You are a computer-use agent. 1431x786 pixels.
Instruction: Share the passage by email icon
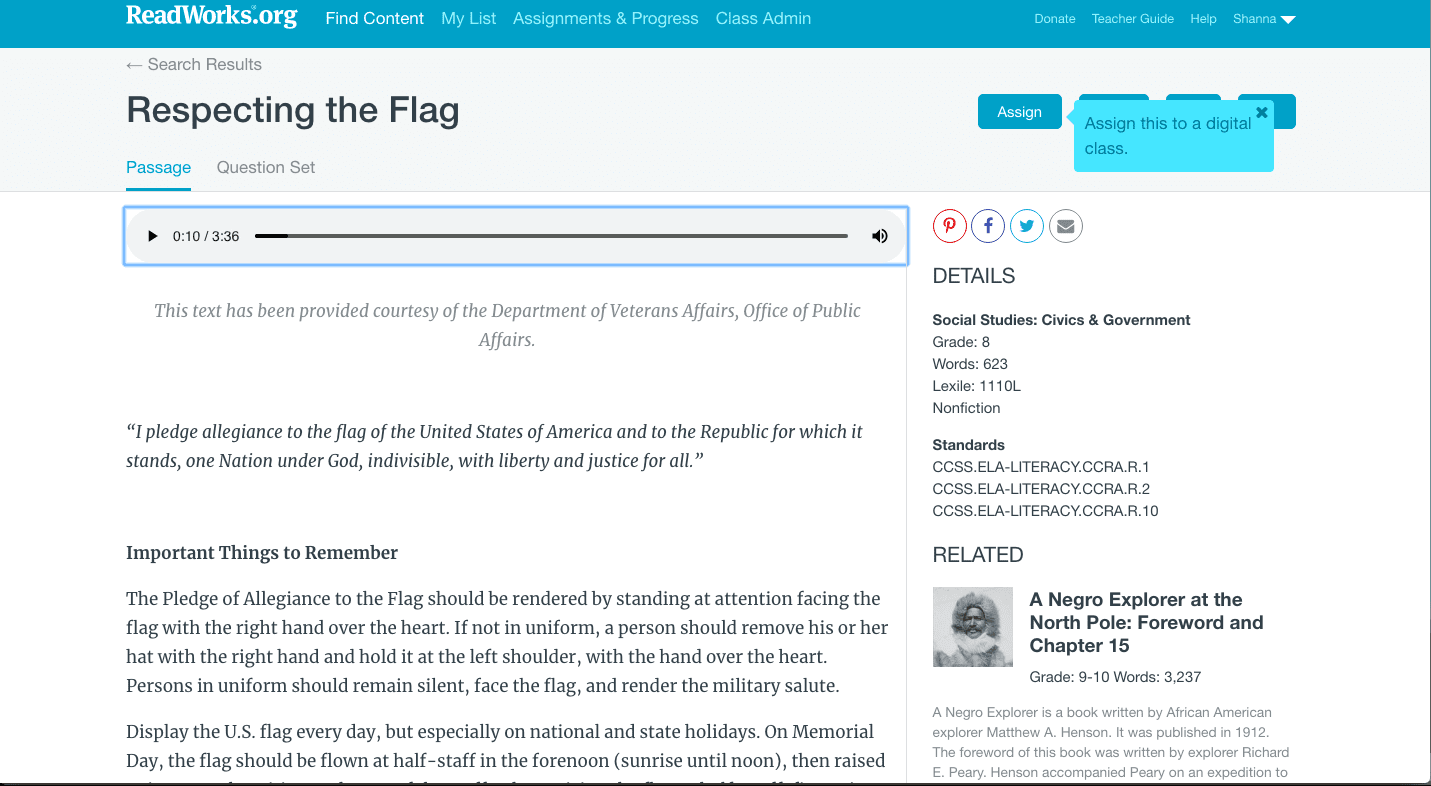tap(1066, 226)
